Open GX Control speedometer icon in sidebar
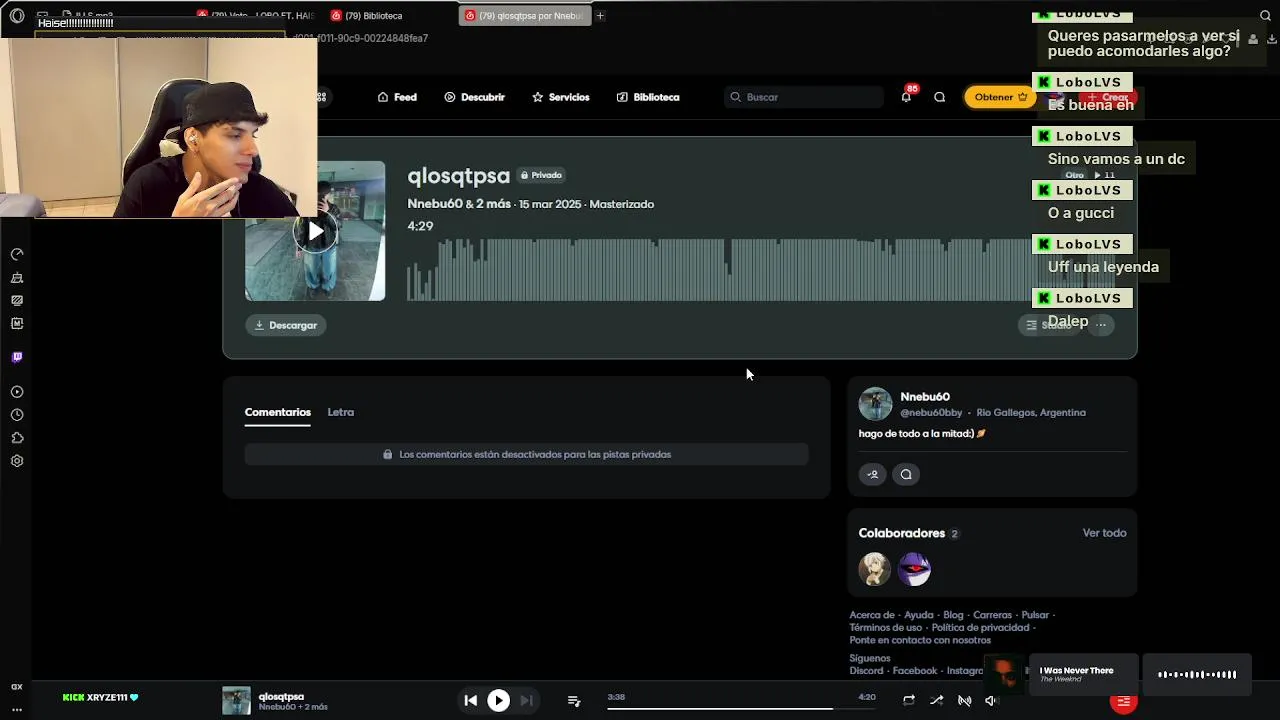The image size is (1280, 720). (17, 254)
